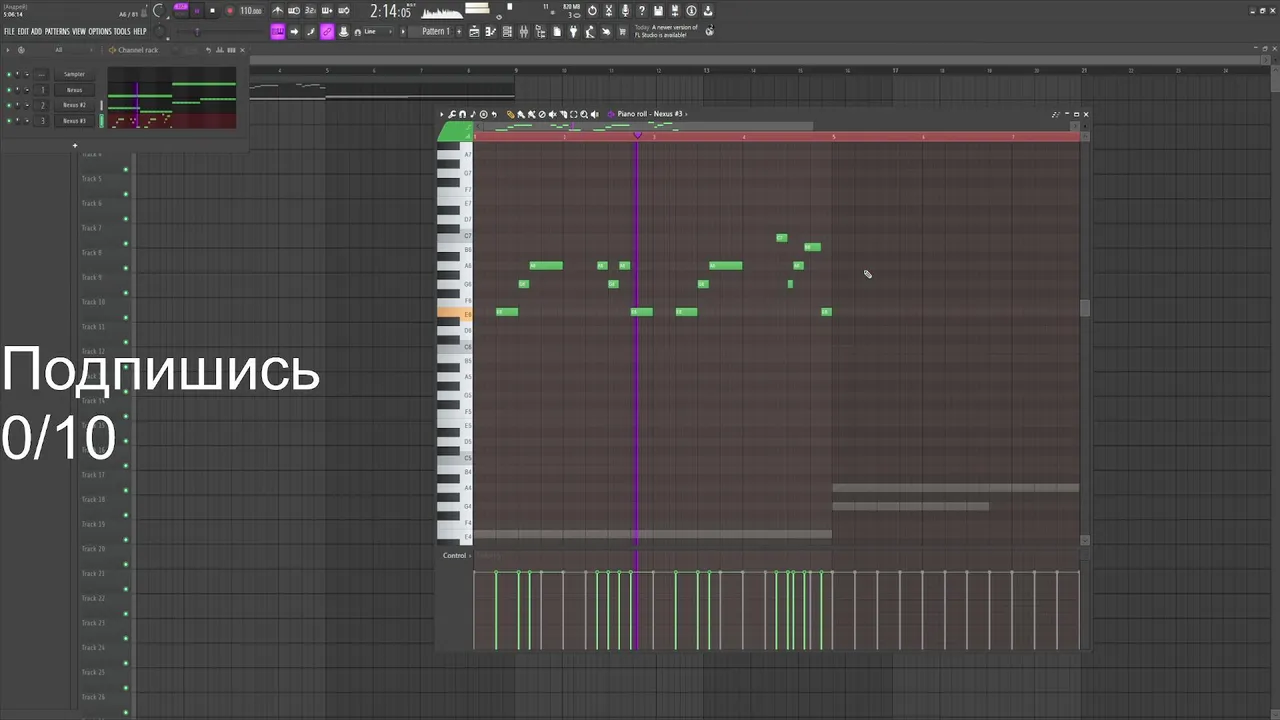Click the microphone recording icon
This screenshot has height=720, width=1280.
pyautogui.click(x=625, y=11)
